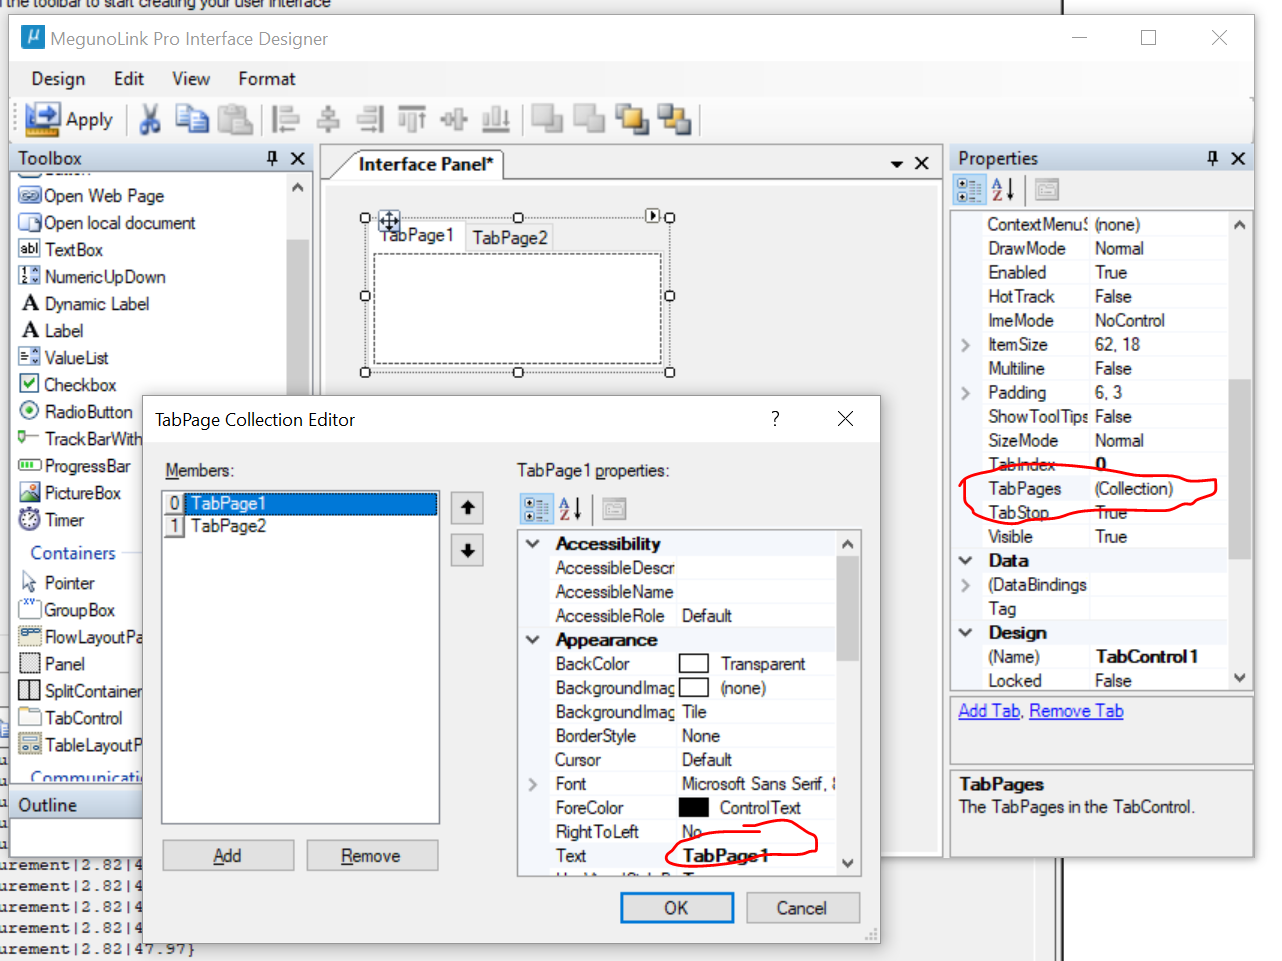
Task: Sort Properties panel alphabetically
Action: coord(1003,189)
